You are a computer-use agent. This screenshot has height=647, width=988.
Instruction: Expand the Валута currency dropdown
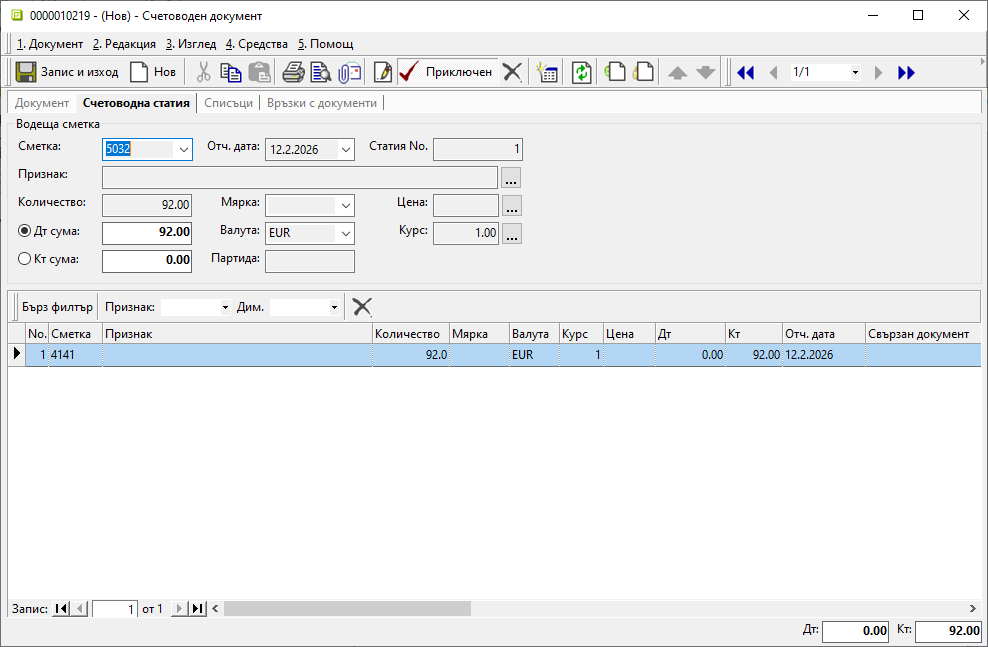(346, 233)
